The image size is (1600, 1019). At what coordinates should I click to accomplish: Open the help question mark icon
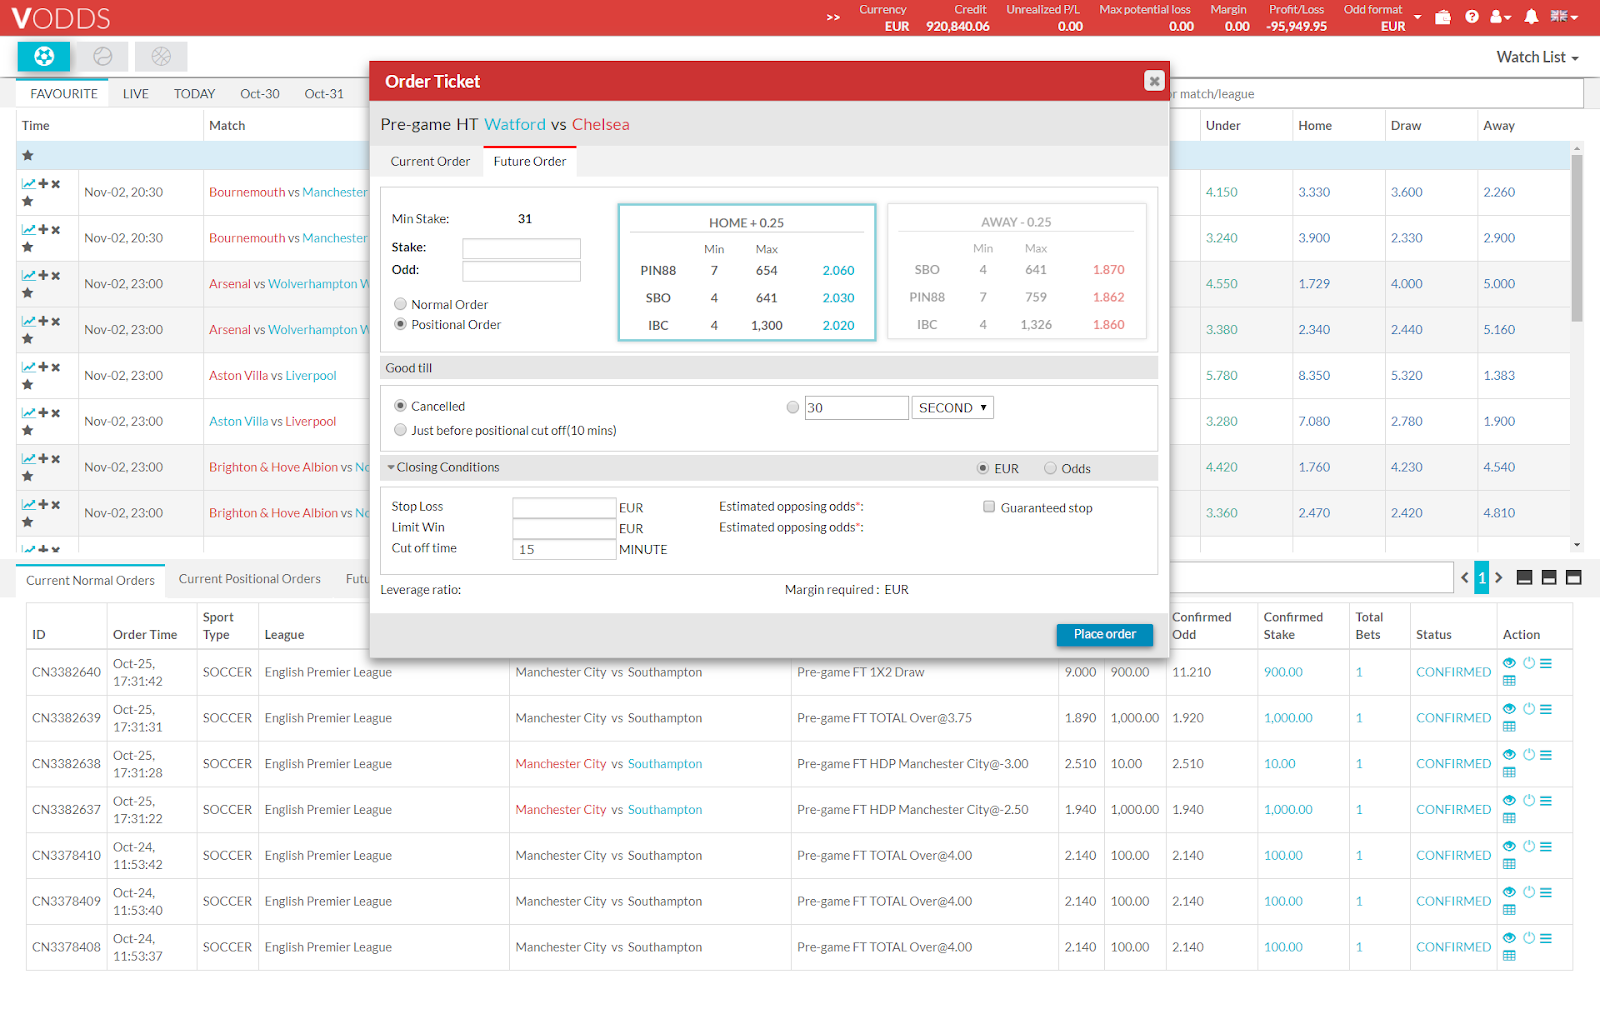coord(1472,17)
